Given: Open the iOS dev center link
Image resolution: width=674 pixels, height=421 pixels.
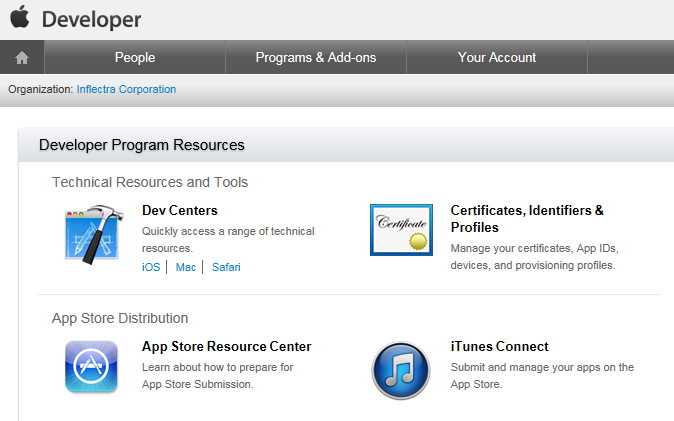Looking at the screenshot, I should (x=151, y=267).
